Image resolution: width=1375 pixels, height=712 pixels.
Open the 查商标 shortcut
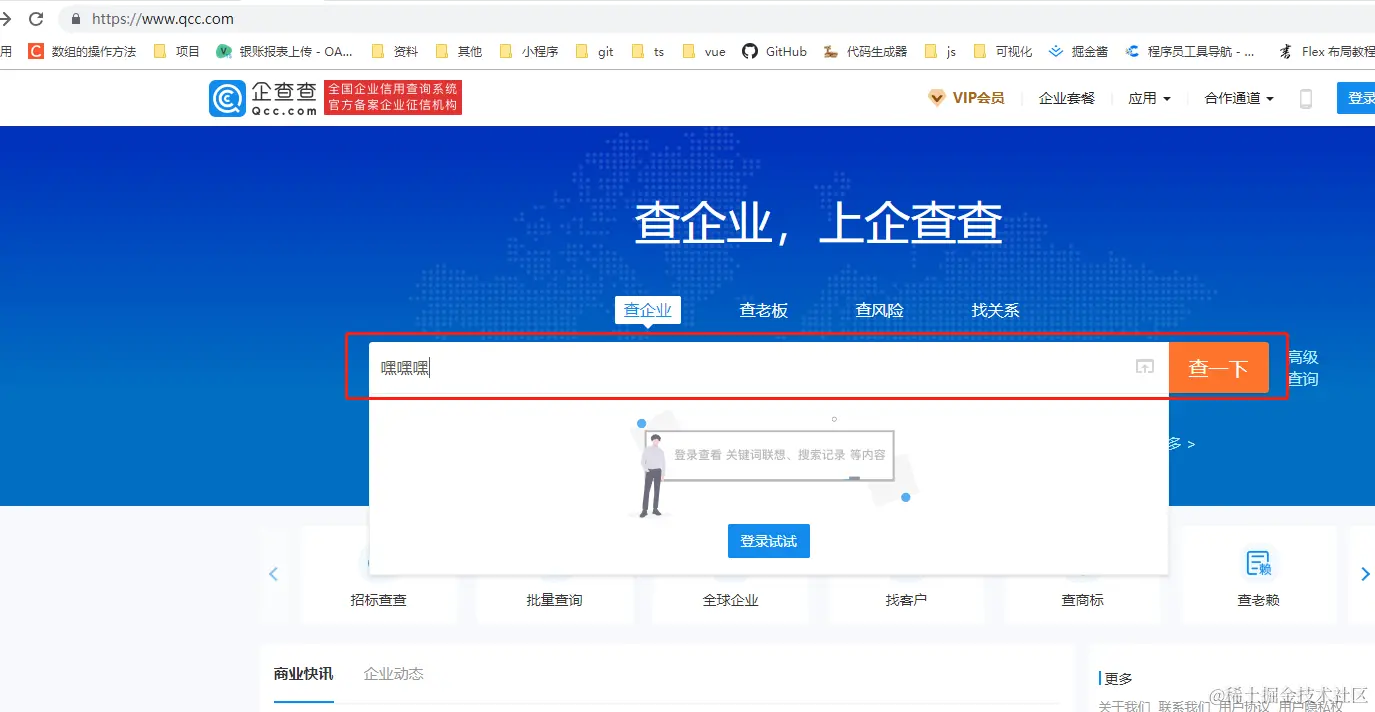click(1083, 600)
